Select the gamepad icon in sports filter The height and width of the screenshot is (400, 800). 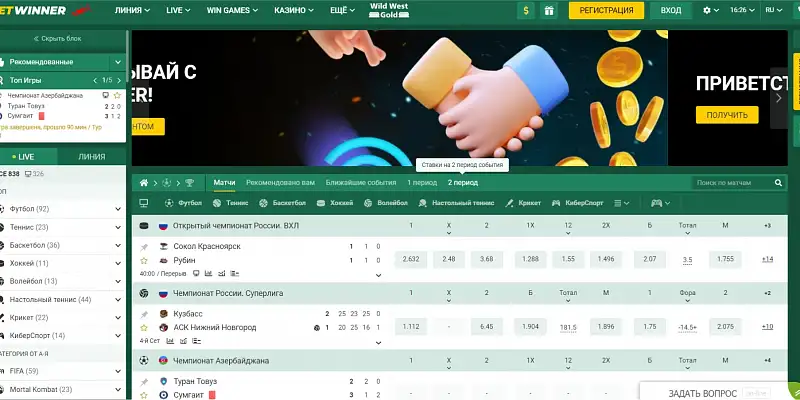656,203
